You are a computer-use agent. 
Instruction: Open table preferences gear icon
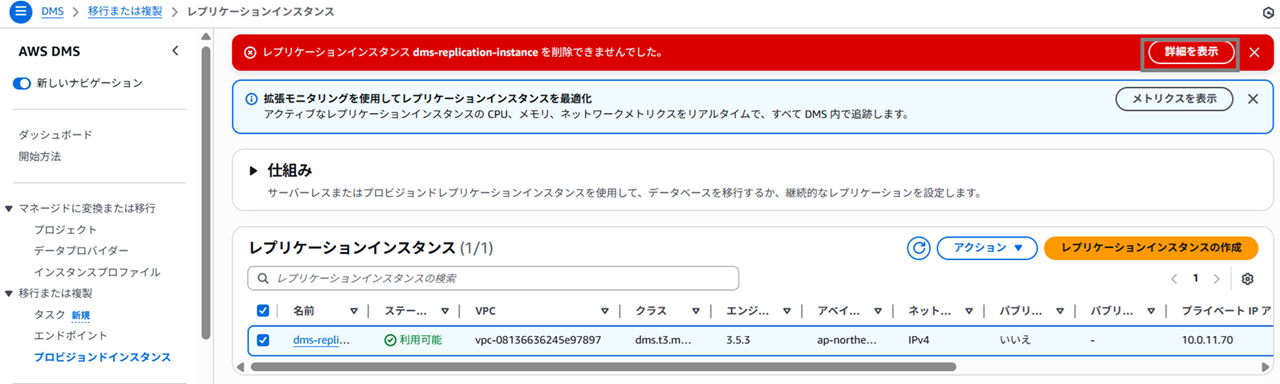1247,279
